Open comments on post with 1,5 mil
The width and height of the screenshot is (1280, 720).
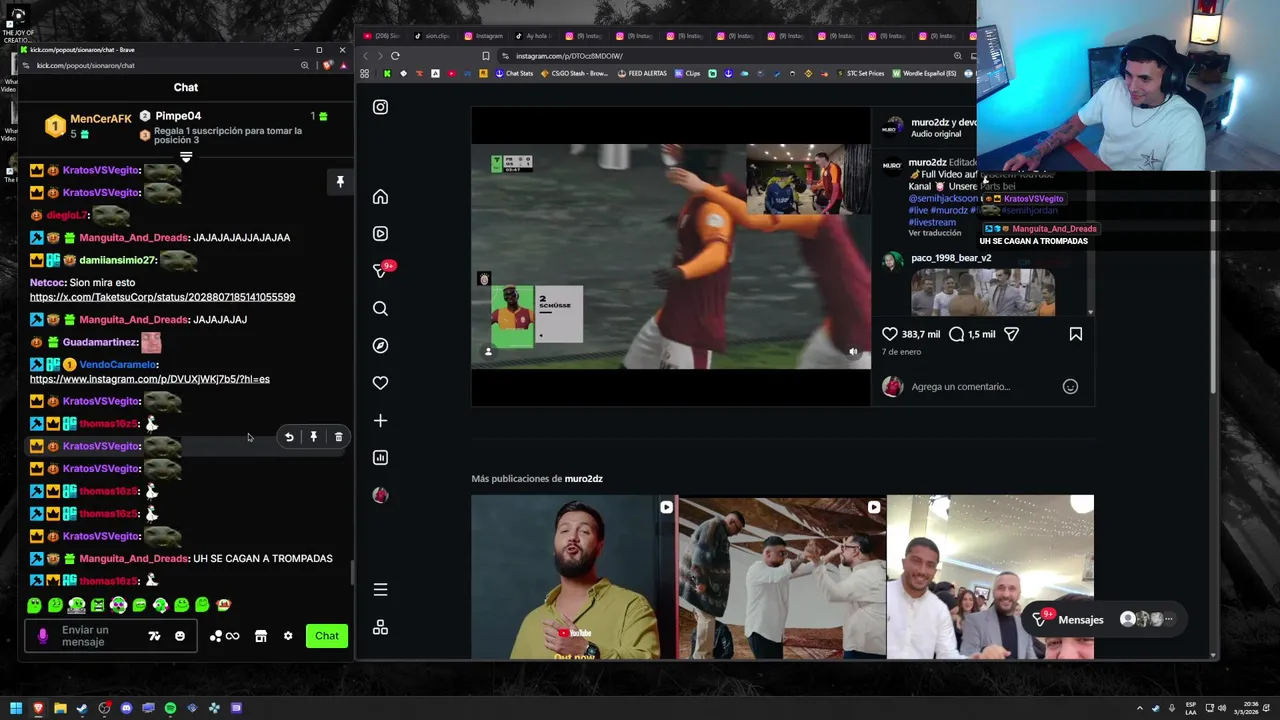[956, 334]
